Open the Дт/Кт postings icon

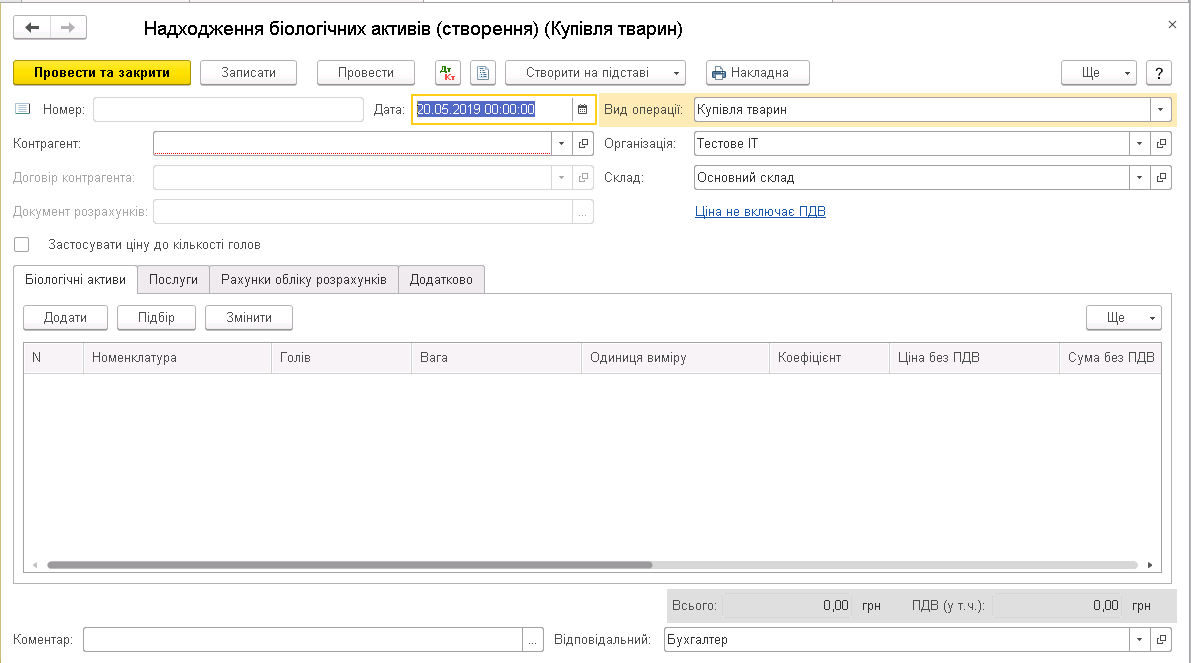pyautogui.click(x=447, y=73)
